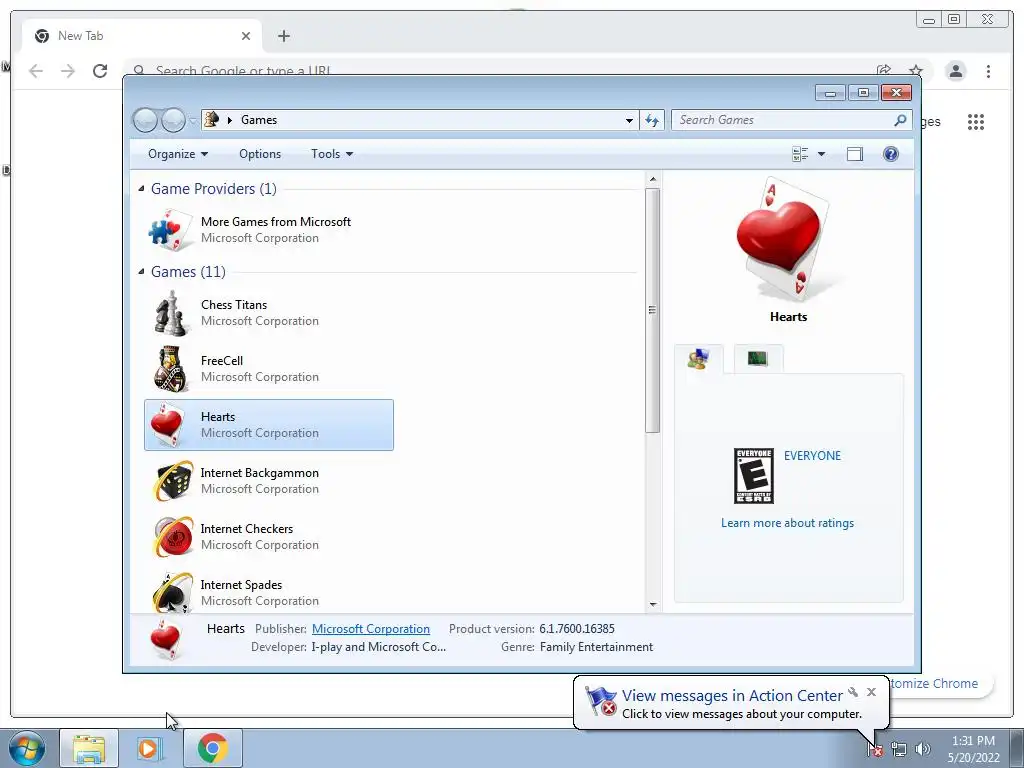The width and height of the screenshot is (1024, 768).
Task: Select the Internet Checkers icon
Action: (173, 537)
